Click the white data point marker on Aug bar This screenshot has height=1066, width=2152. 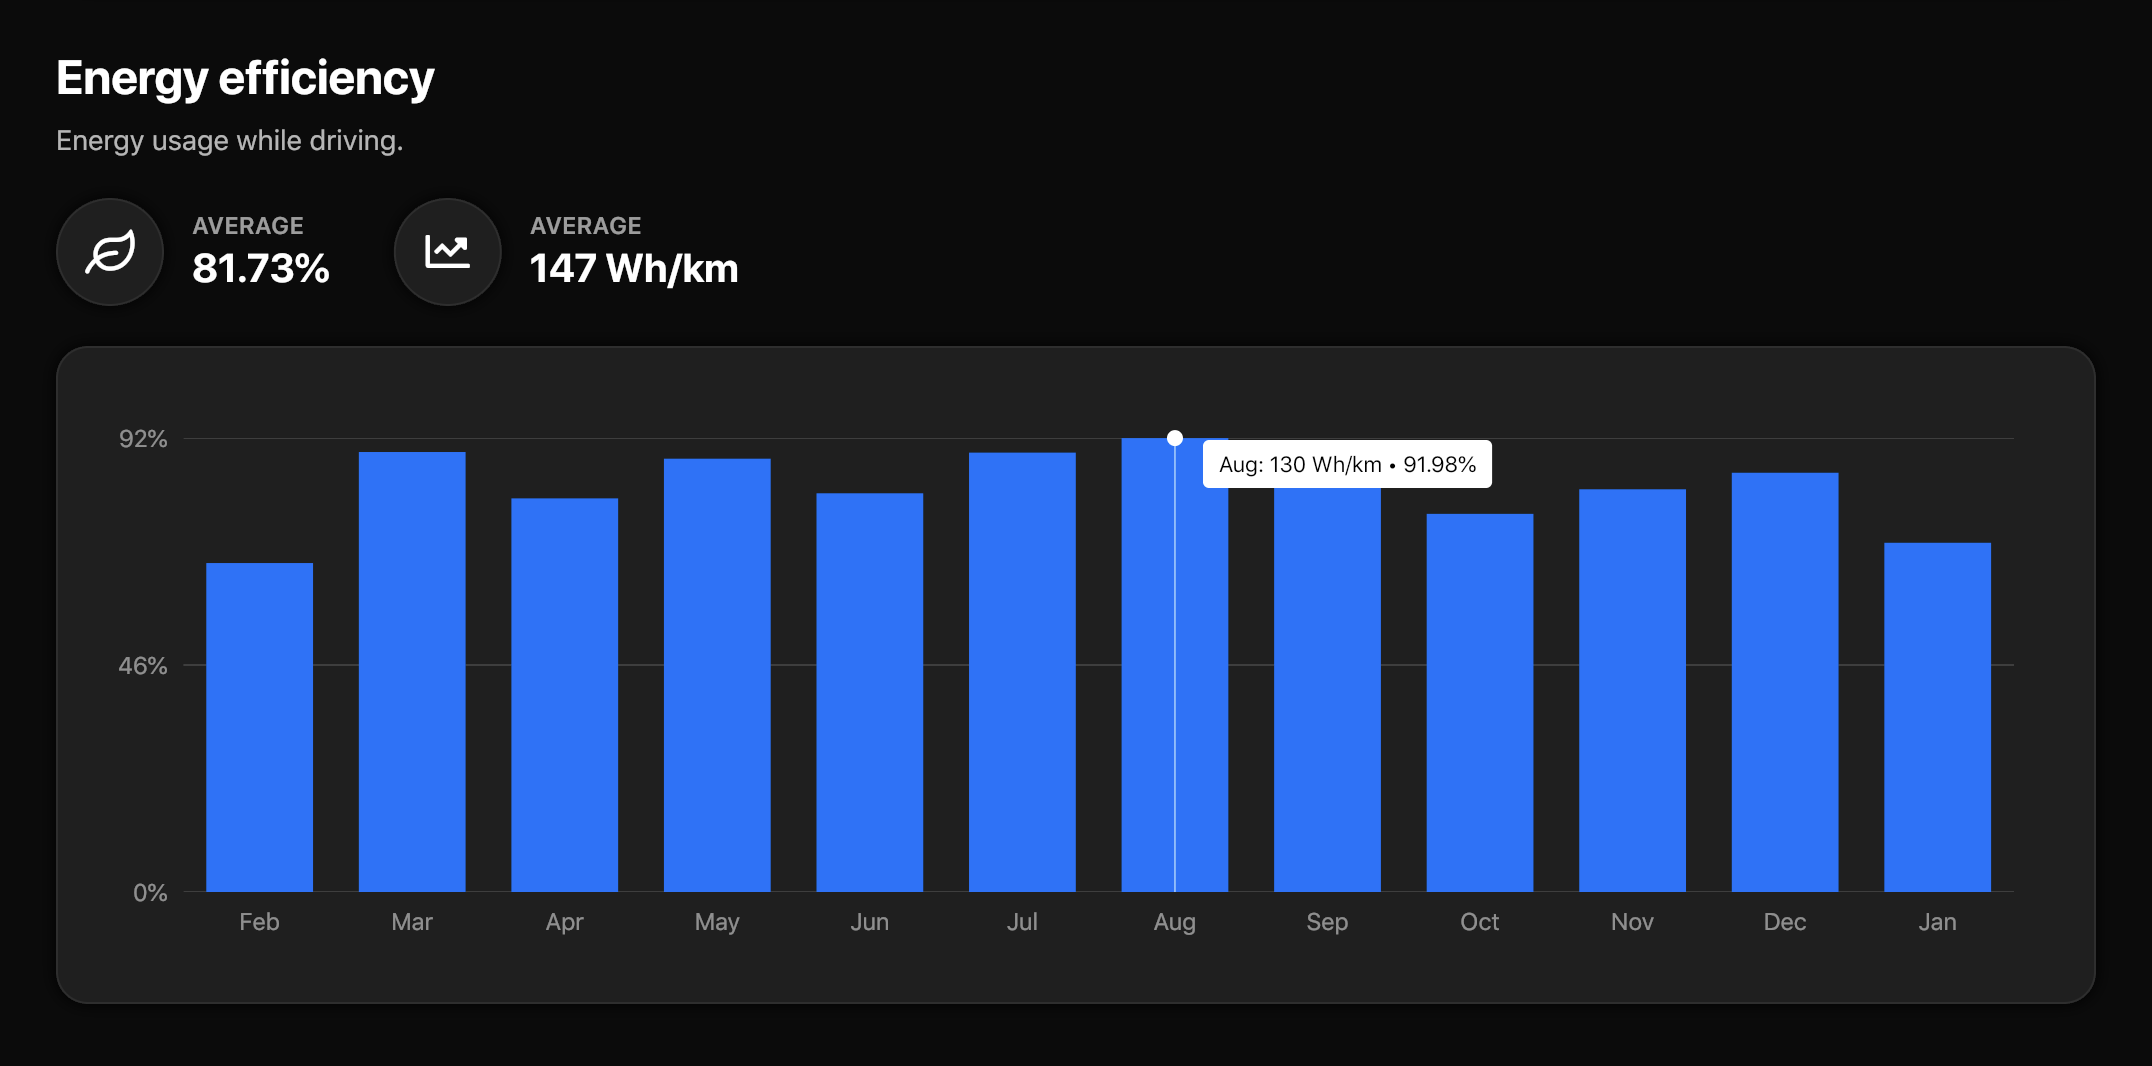click(1175, 438)
